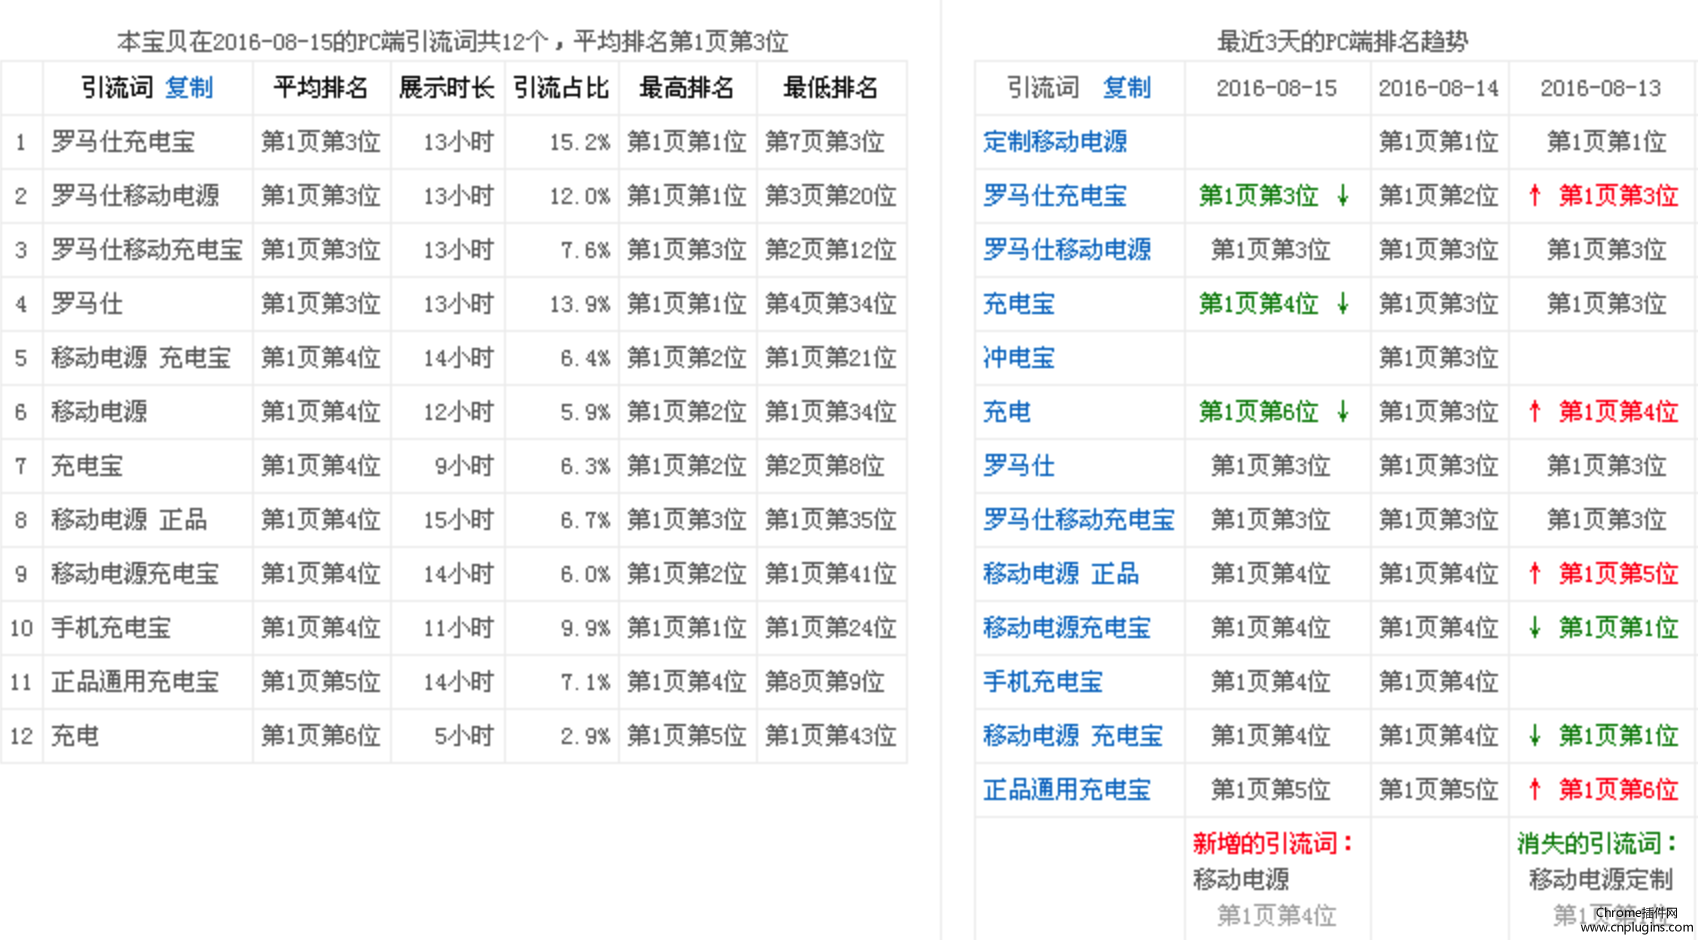The width and height of the screenshot is (1698, 940).
Task: Select the 展示时长 column header
Action: (447, 88)
